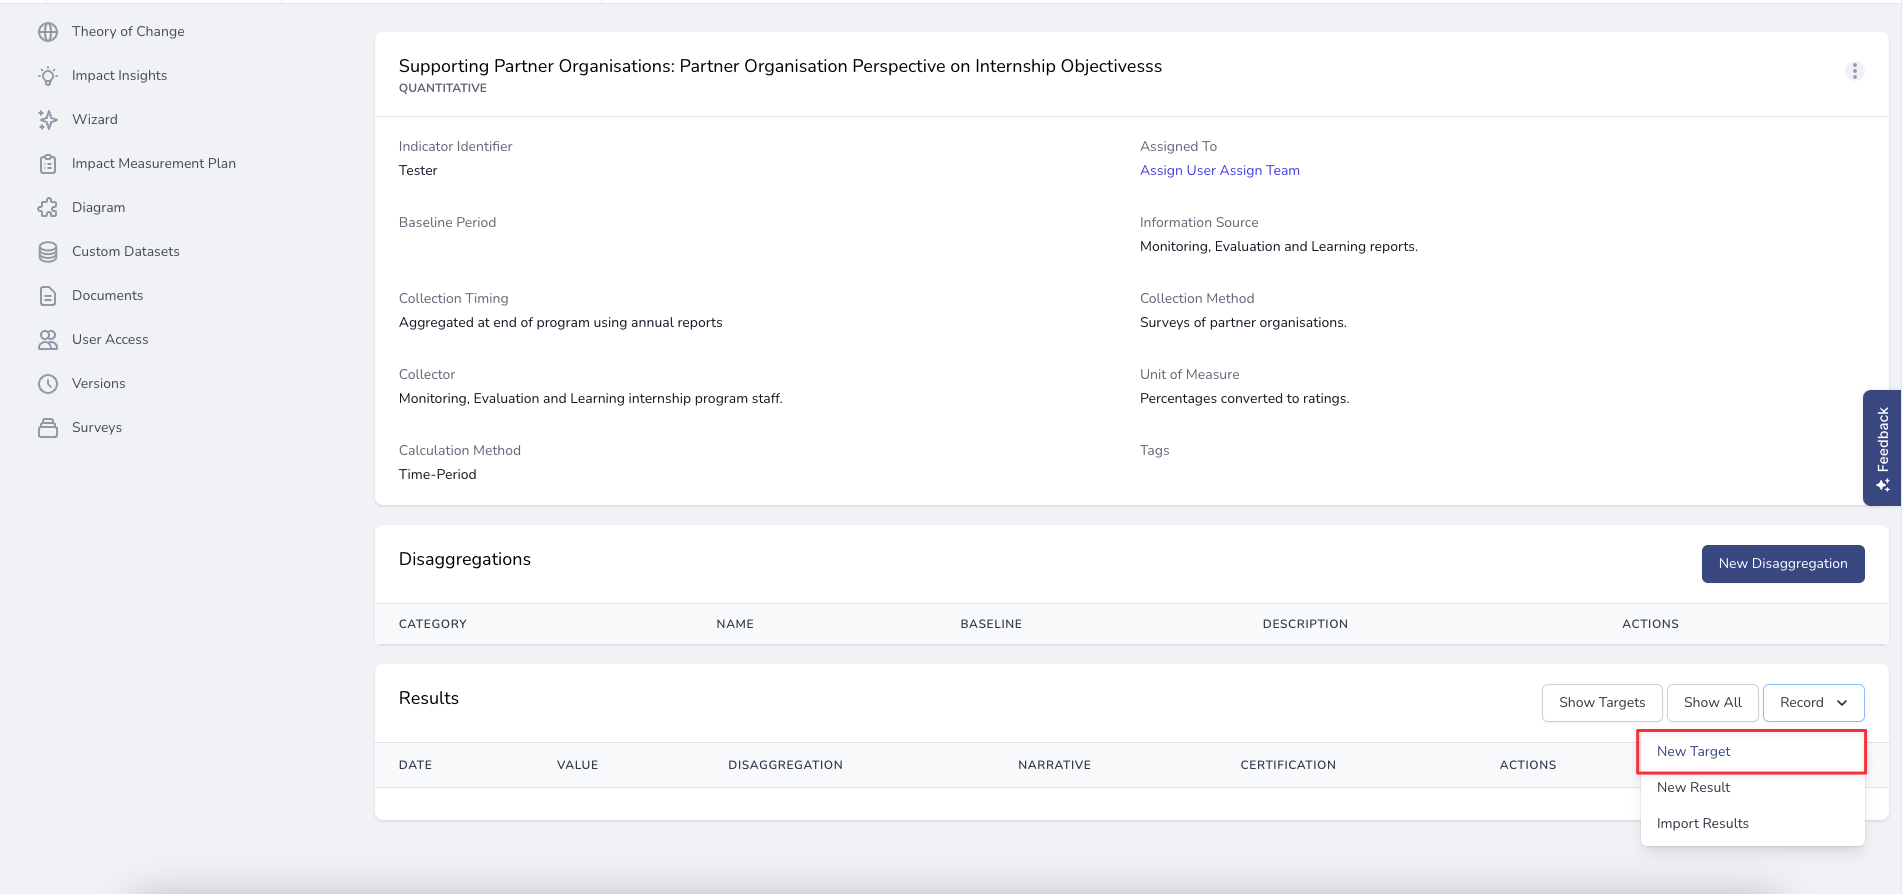This screenshot has width=1902, height=894.
Task: Click the CERTIFICATION column header
Action: click(x=1288, y=765)
